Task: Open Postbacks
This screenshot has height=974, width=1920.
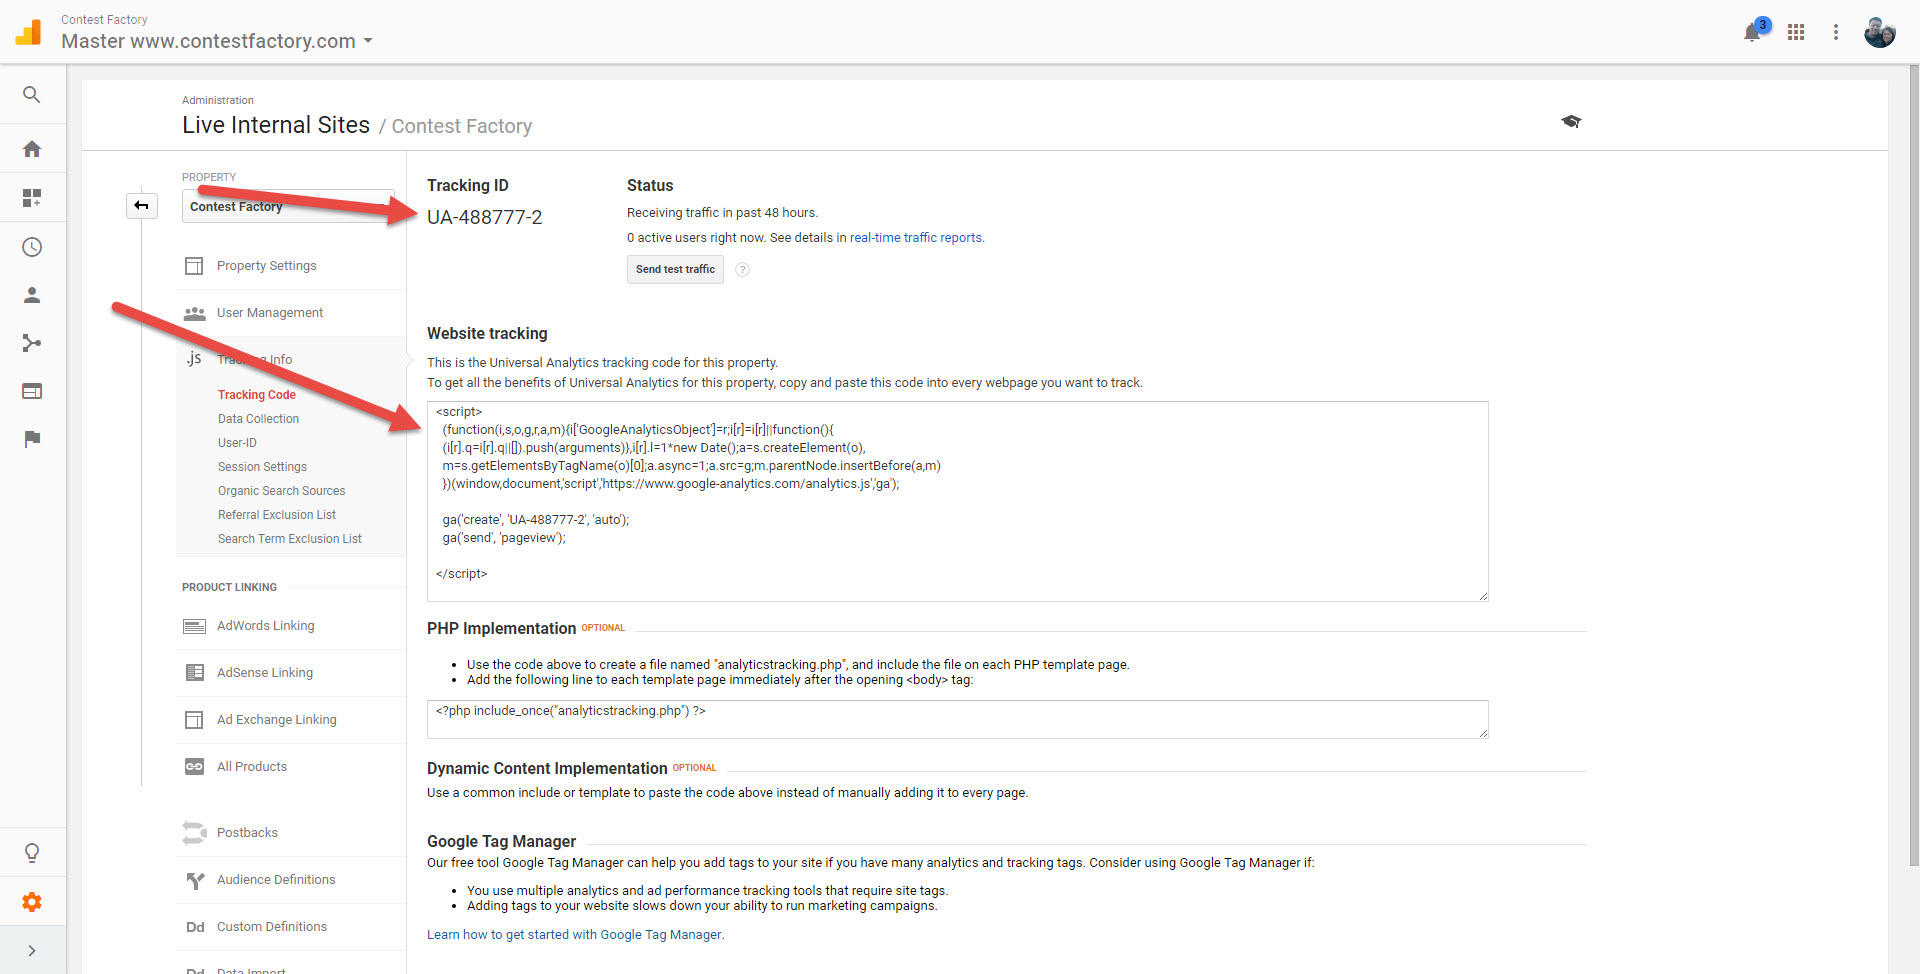Action: 247,833
